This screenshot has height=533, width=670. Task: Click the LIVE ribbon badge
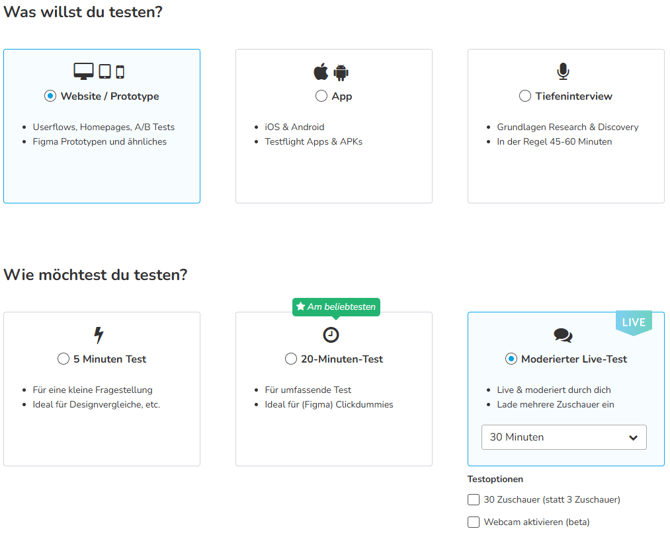634,322
